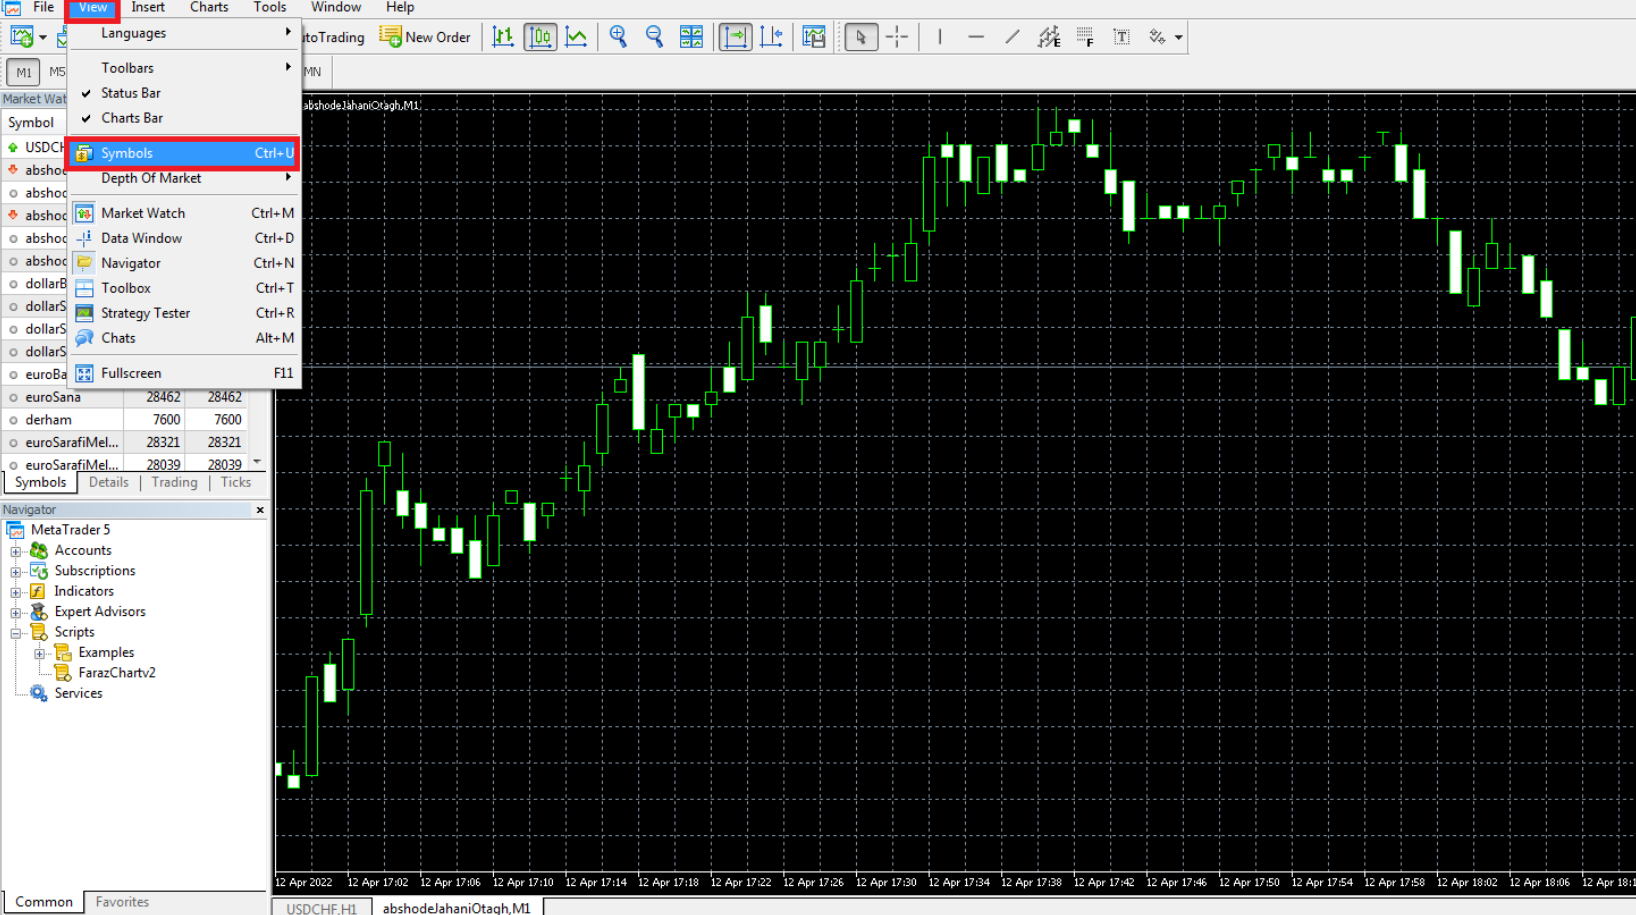This screenshot has width=1636, height=915.
Task: Toggle the Charts Bar menu option
Action: coord(185,118)
